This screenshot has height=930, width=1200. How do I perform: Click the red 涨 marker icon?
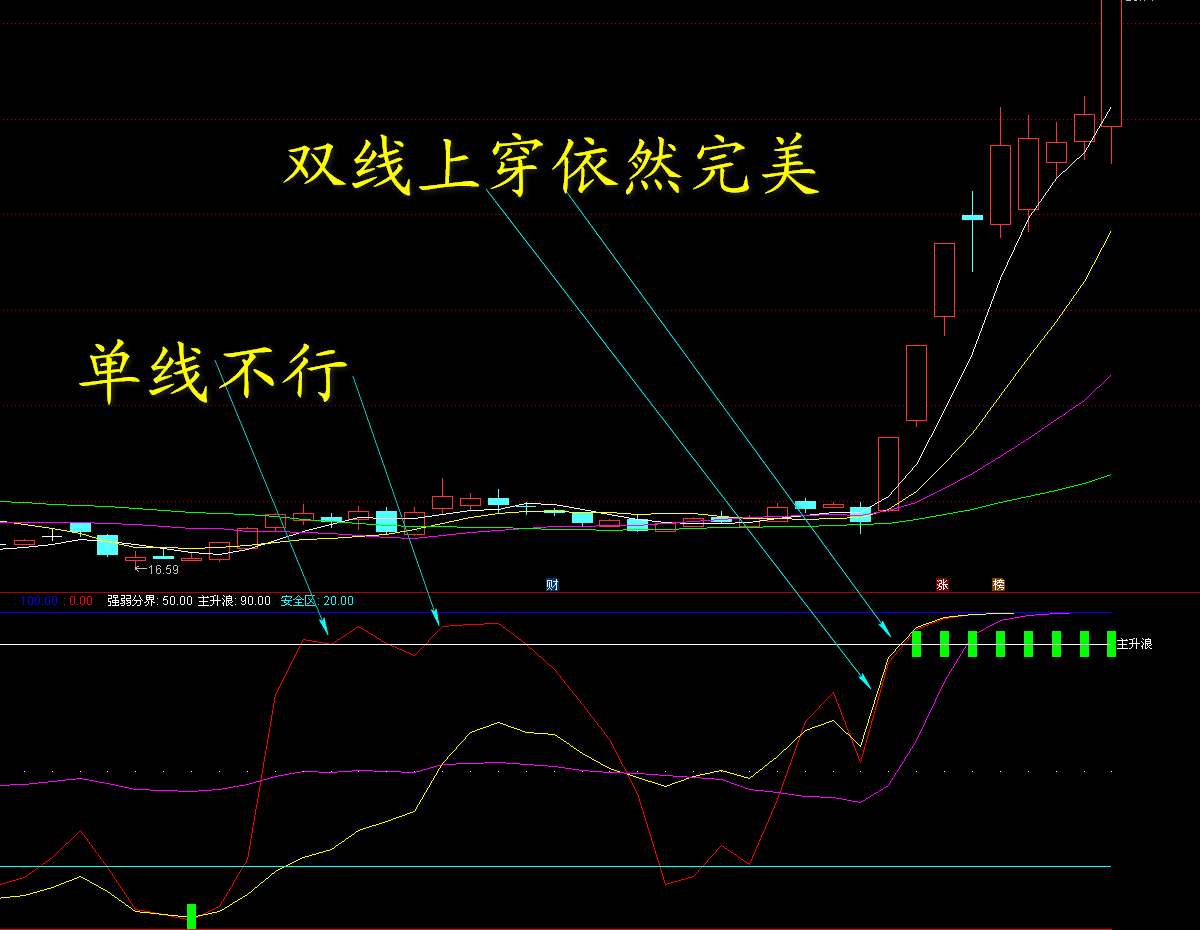click(x=942, y=584)
